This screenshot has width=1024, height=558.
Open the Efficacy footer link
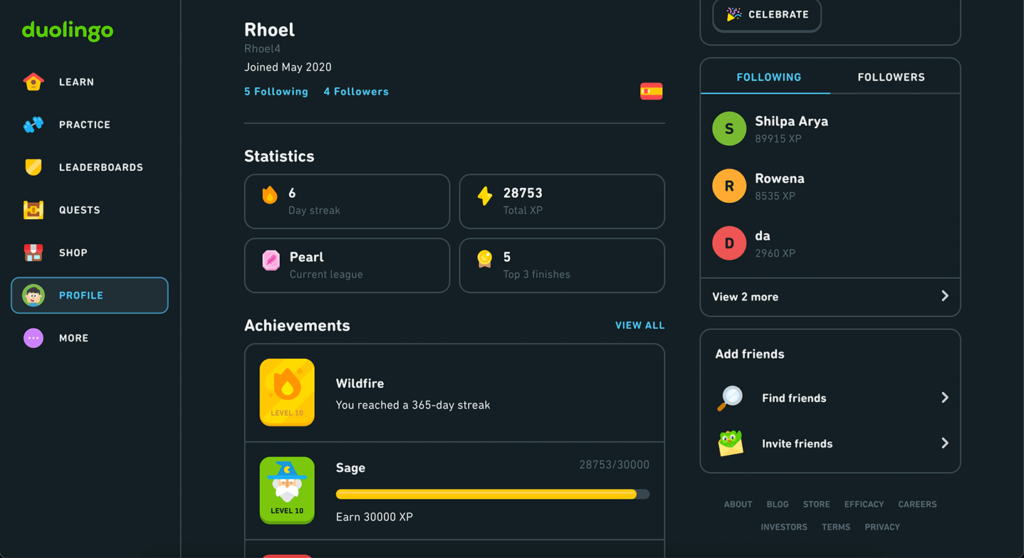coord(864,504)
